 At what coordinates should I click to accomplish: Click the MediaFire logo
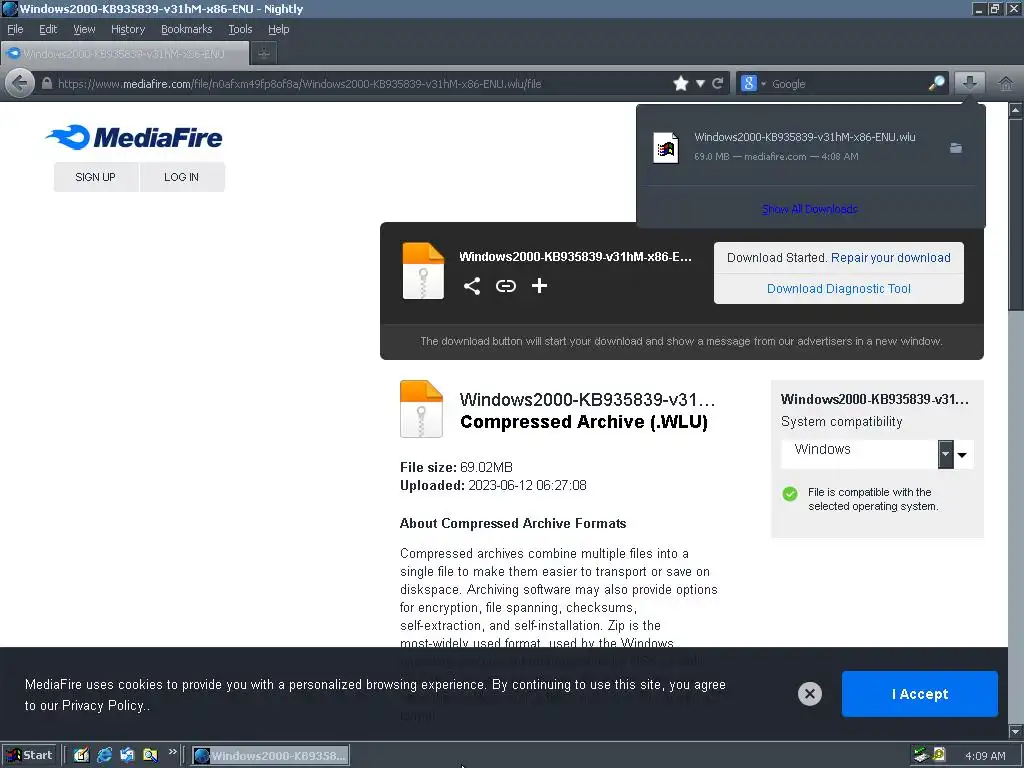tap(135, 137)
